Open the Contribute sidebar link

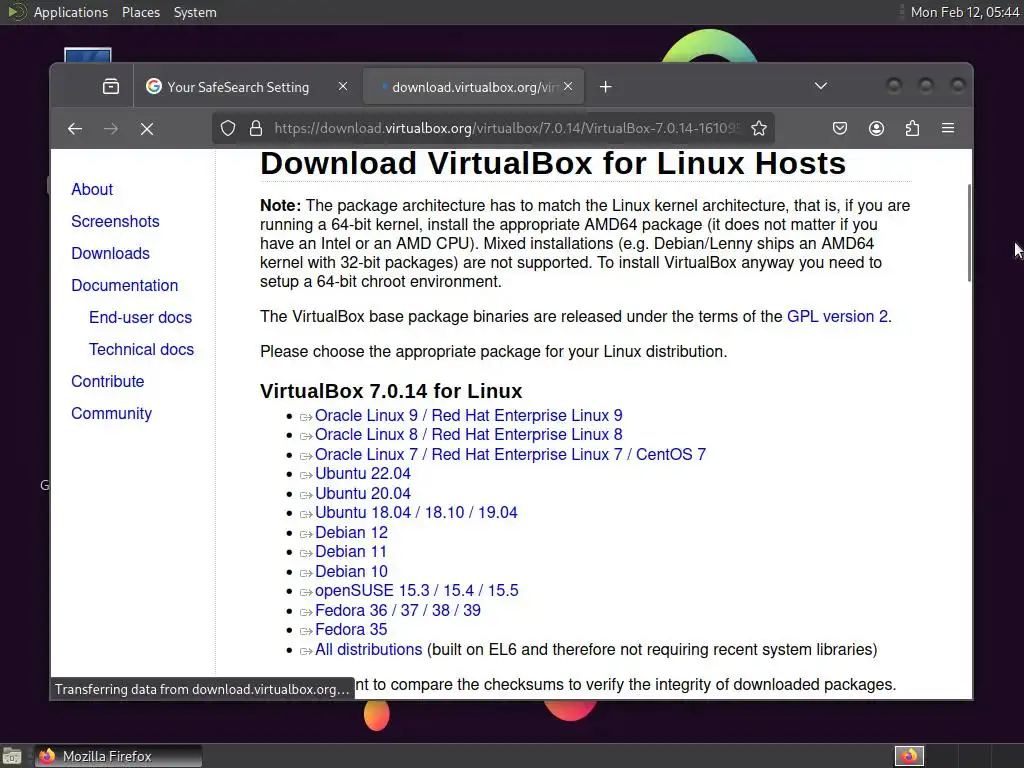tap(108, 381)
